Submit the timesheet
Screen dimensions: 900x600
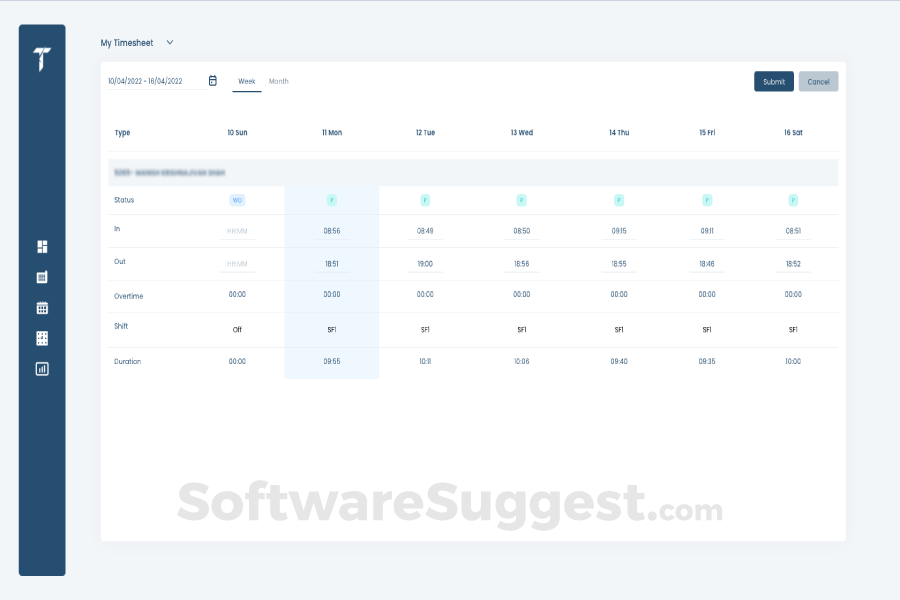click(x=774, y=82)
